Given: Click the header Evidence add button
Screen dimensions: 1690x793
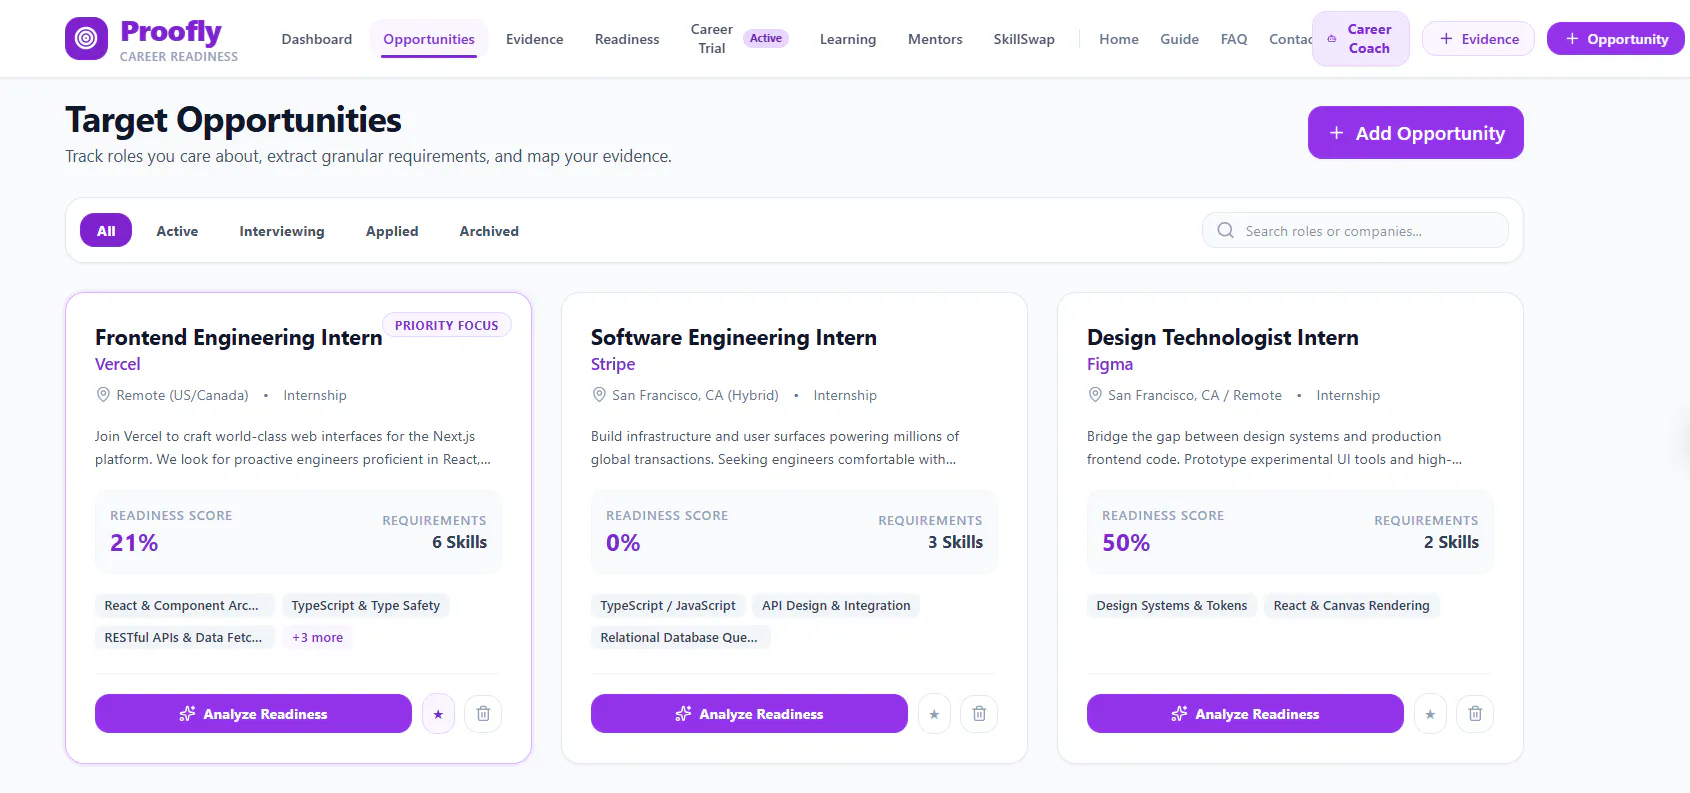Looking at the screenshot, I should pos(1478,39).
